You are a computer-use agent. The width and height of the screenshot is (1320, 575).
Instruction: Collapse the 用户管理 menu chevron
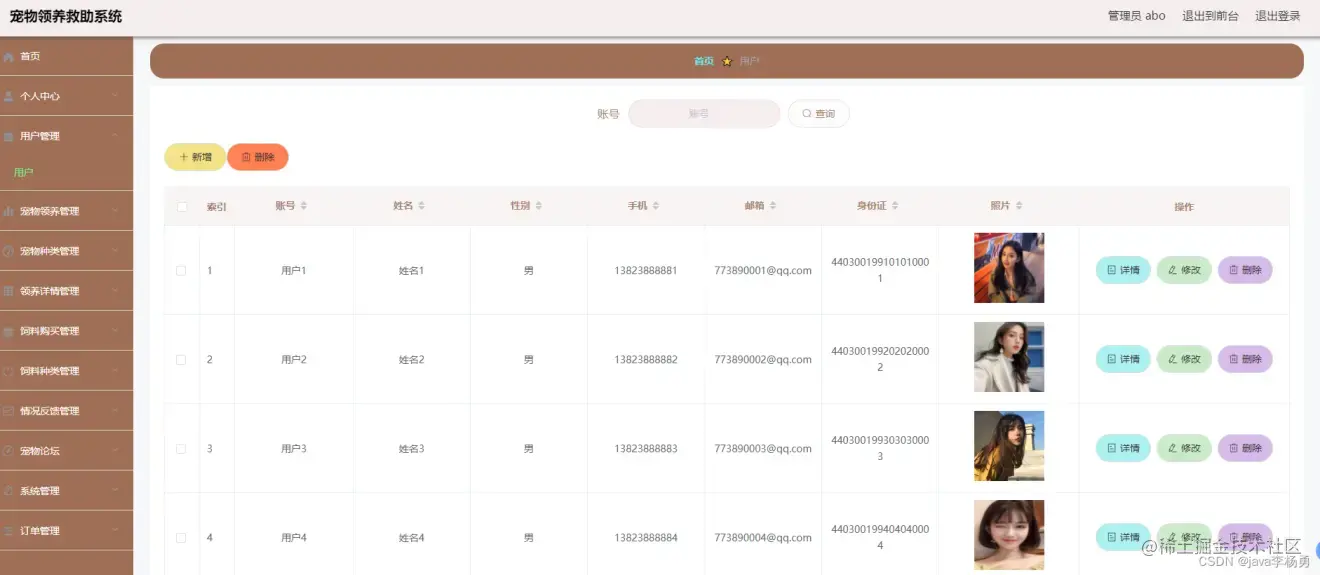point(115,136)
